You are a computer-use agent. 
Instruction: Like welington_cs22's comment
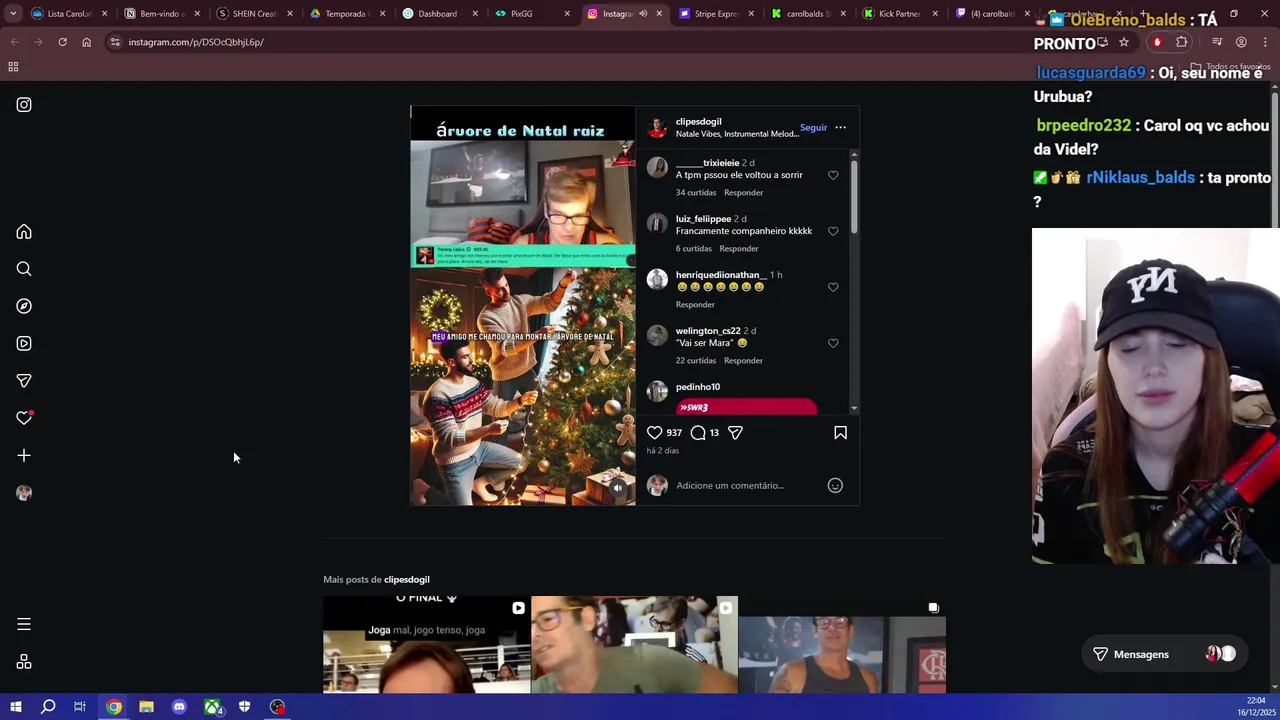833,343
